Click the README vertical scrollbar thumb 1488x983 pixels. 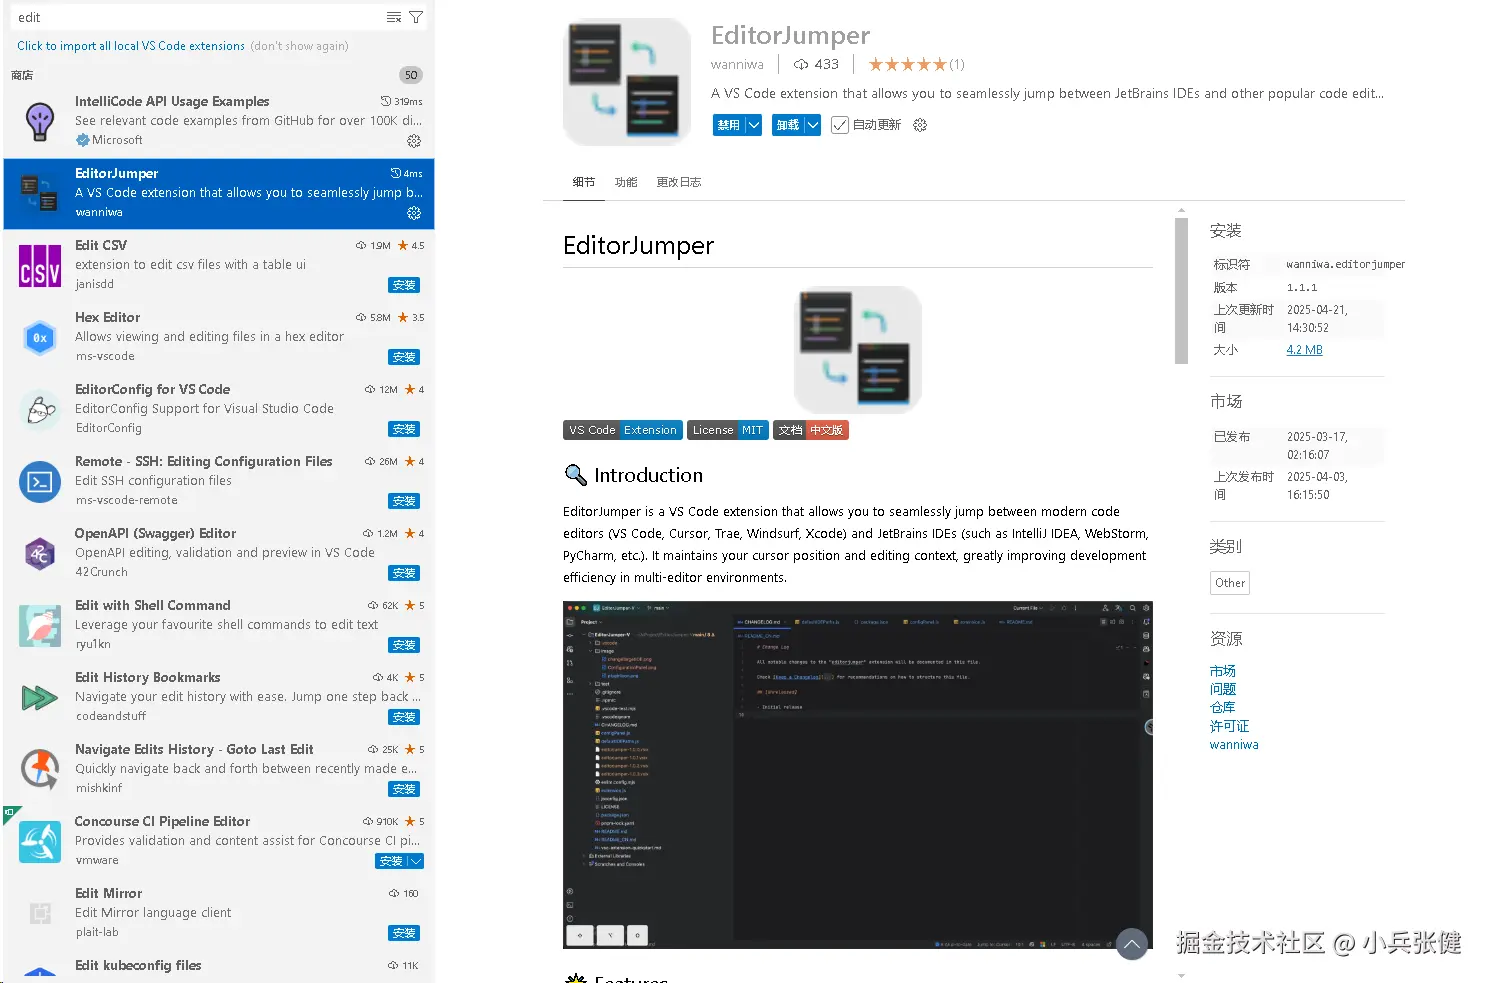coord(1181,290)
